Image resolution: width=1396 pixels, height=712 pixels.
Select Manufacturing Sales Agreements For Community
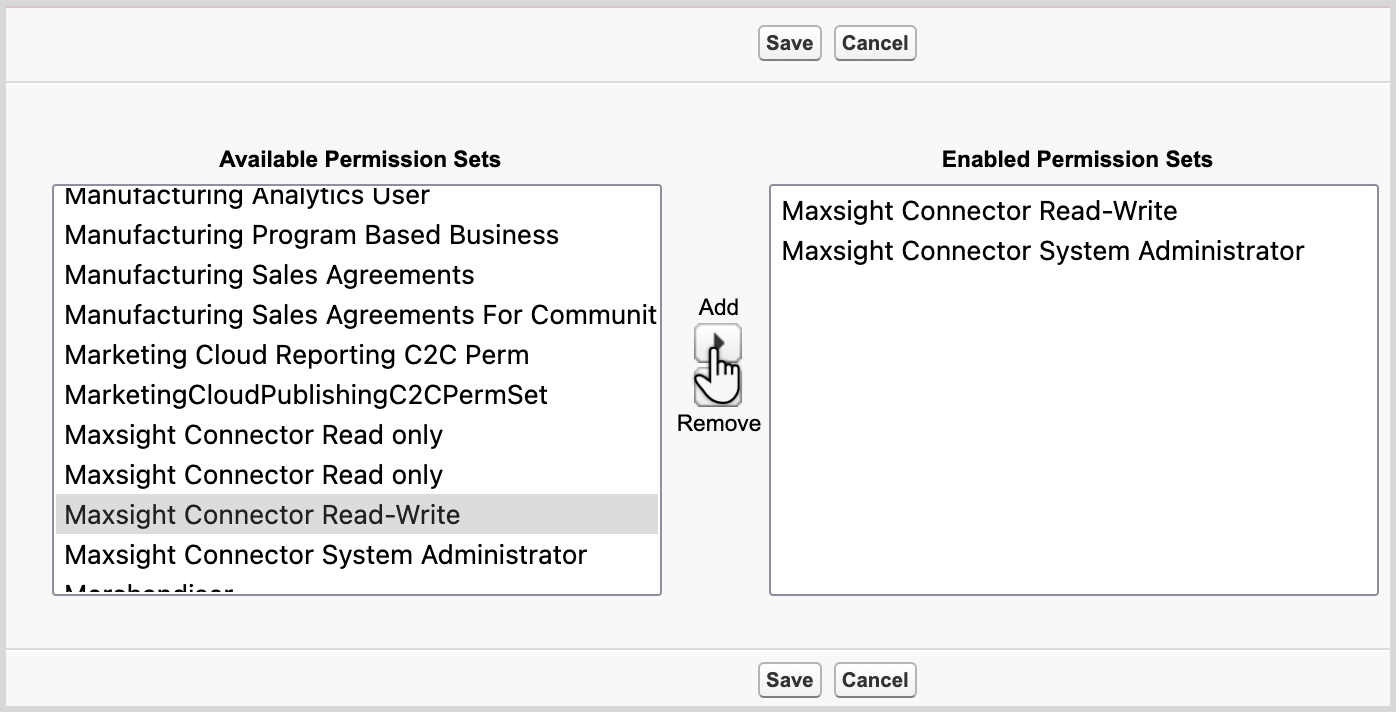click(360, 315)
